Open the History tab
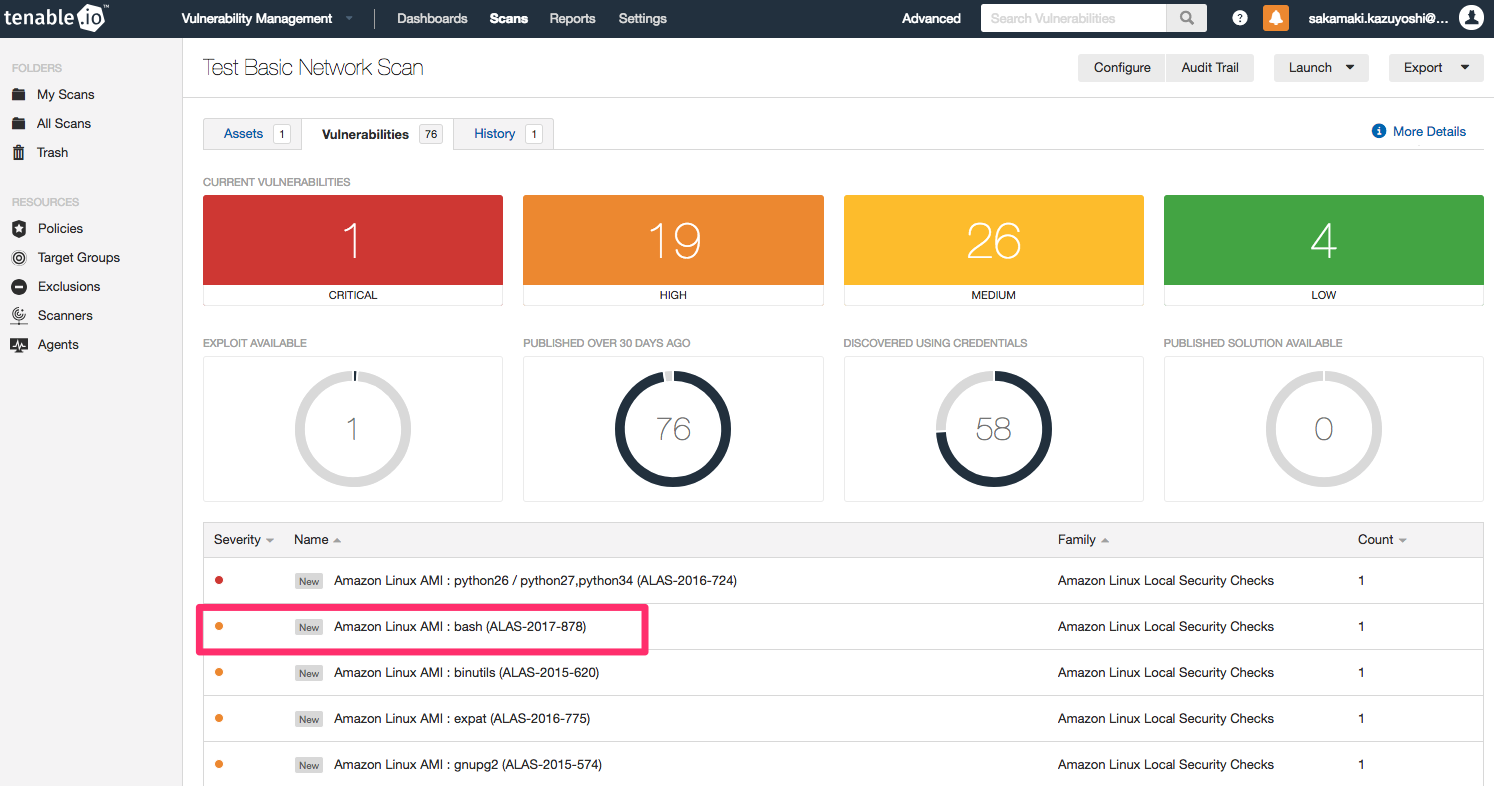The height and width of the screenshot is (786, 1494). point(495,134)
